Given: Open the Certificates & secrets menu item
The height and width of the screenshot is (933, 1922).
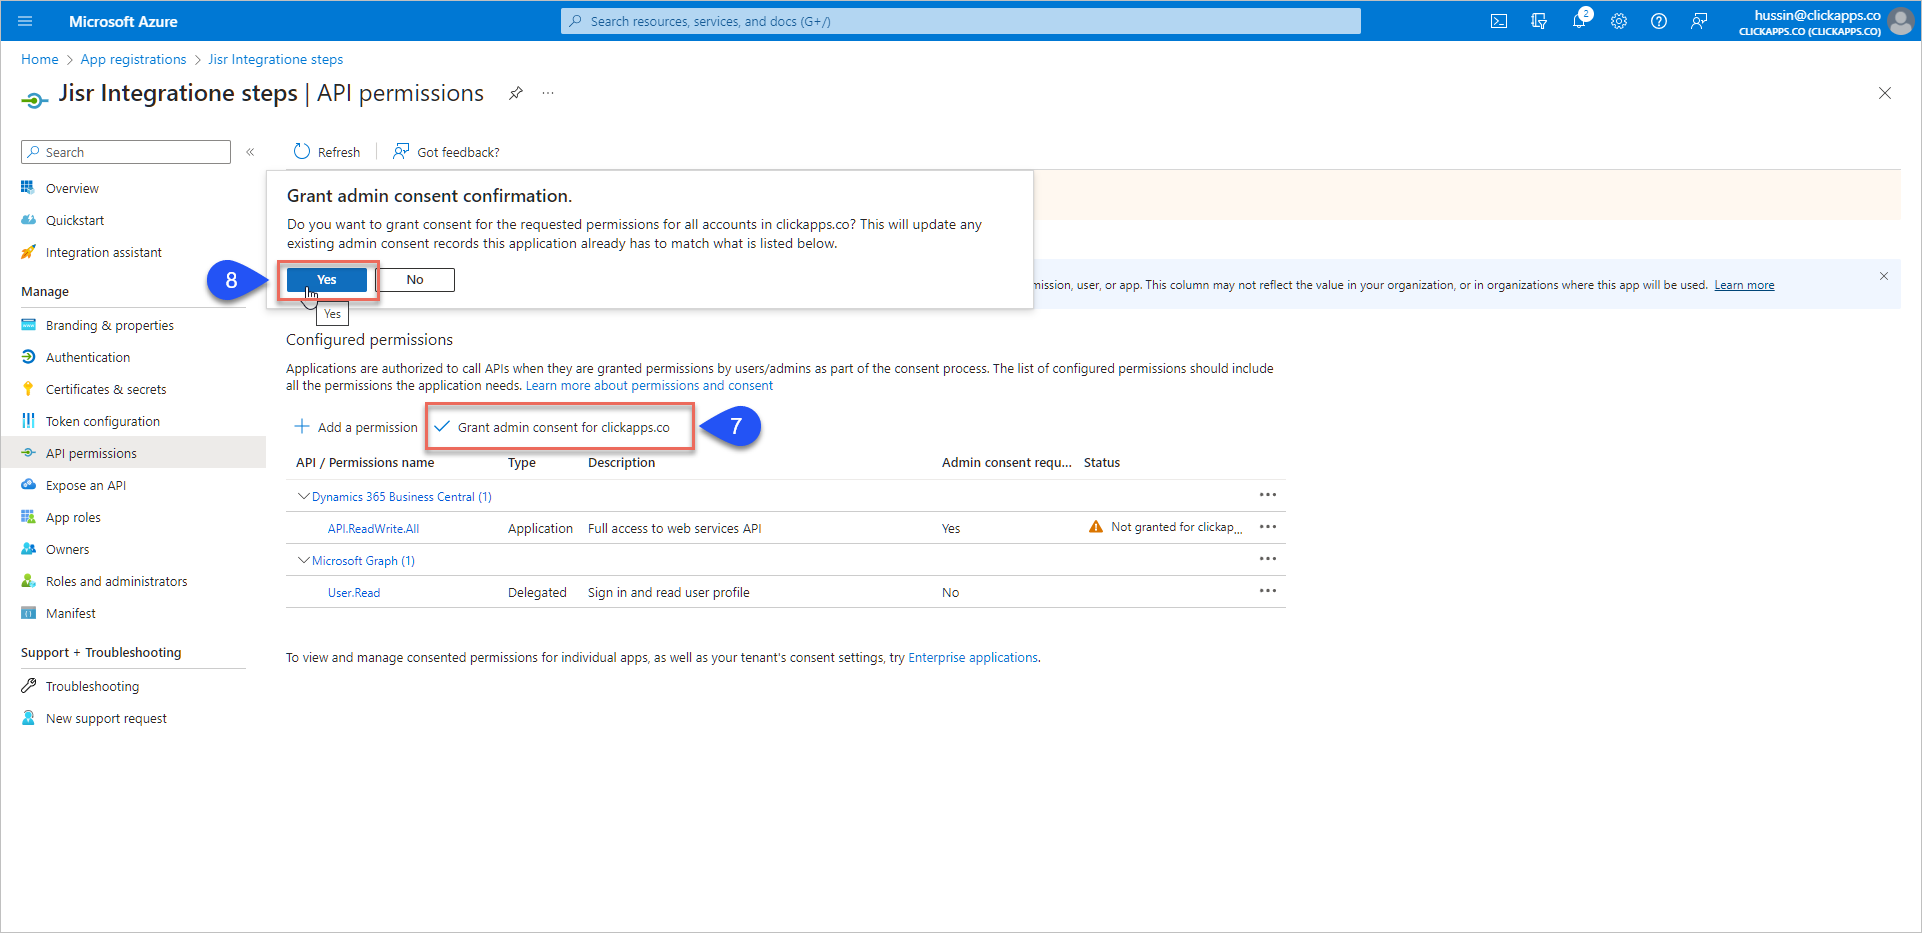Looking at the screenshot, I should (x=106, y=389).
